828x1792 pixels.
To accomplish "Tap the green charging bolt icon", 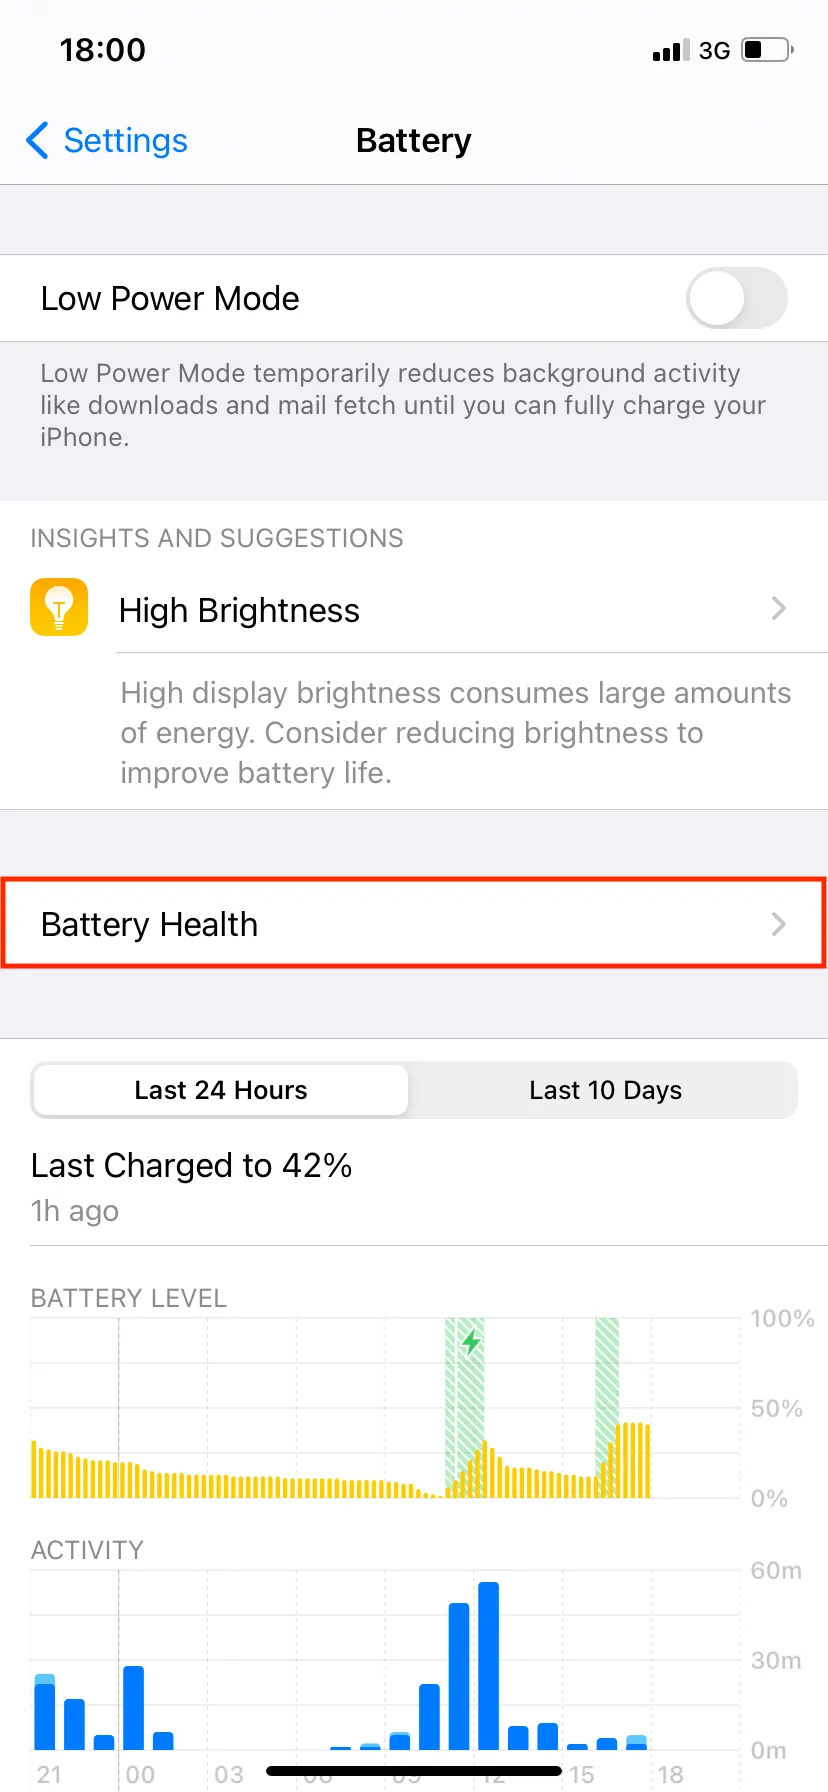I will pyautogui.click(x=471, y=1341).
